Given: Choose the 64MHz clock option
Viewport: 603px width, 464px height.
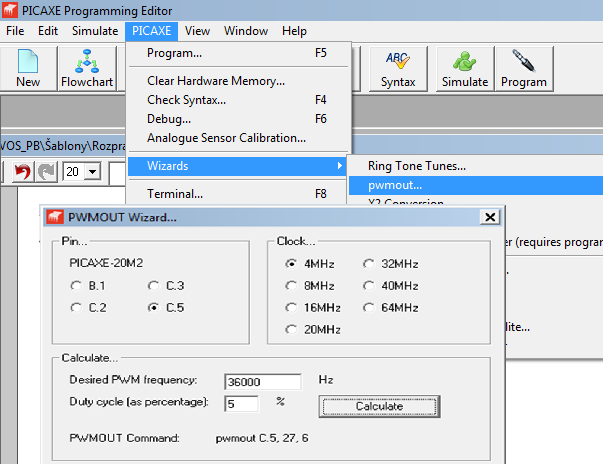Looking at the screenshot, I should tap(369, 308).
